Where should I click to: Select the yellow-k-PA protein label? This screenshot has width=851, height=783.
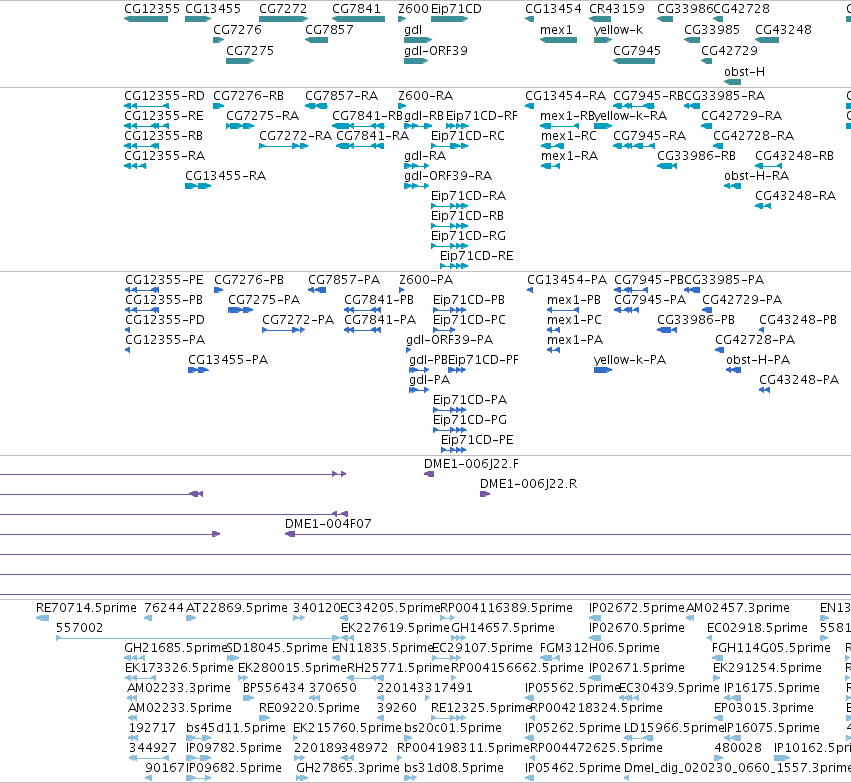click(630, 360)
